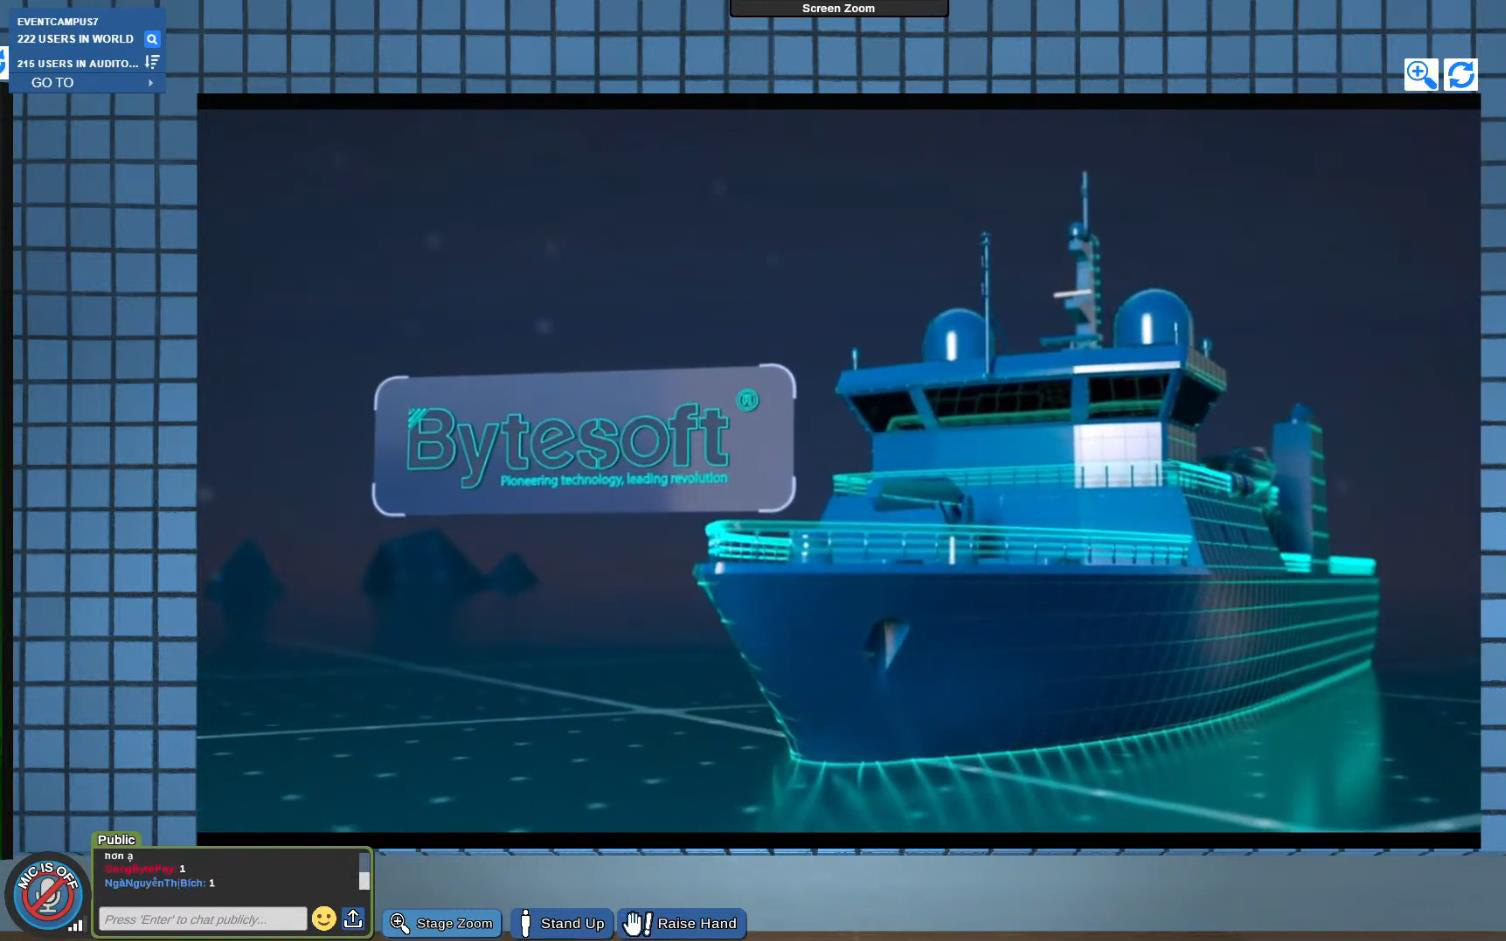Toggle the Mic Is Off microphone button
The image size is (1506, 941).
pos(47,893)
